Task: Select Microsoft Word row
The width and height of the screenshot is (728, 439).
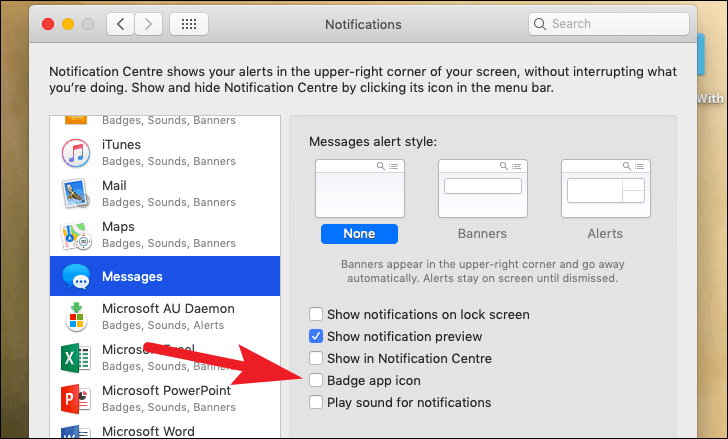Action: coord(165,429)
